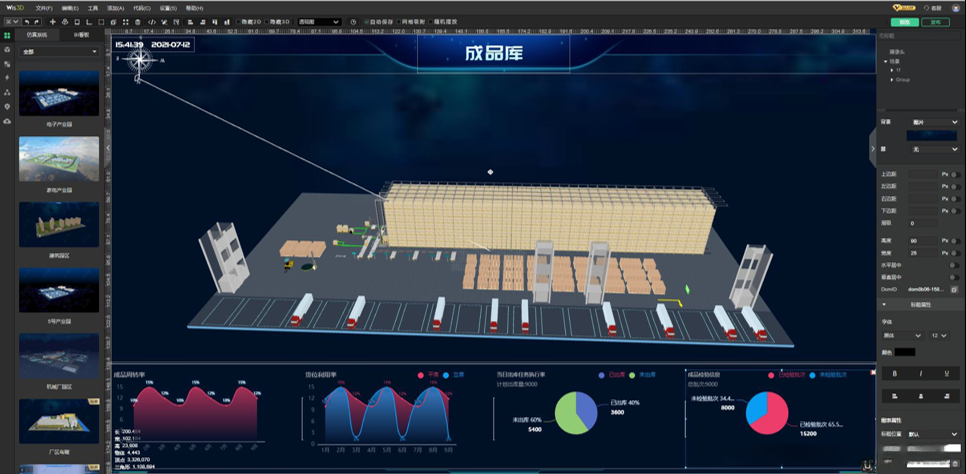
Task: Click the 高度 input field
Action: click(x=923, y=240)
